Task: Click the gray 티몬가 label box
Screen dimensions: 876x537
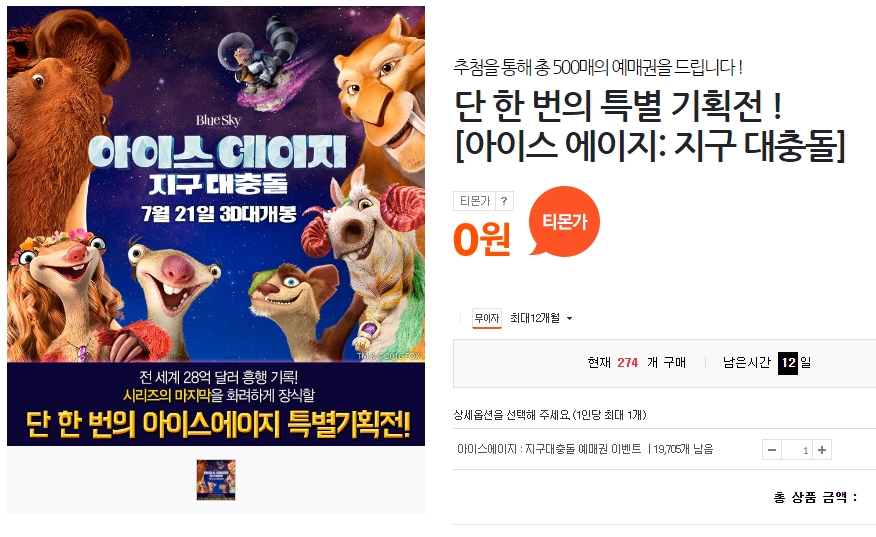Action: (x=474, y=201)
